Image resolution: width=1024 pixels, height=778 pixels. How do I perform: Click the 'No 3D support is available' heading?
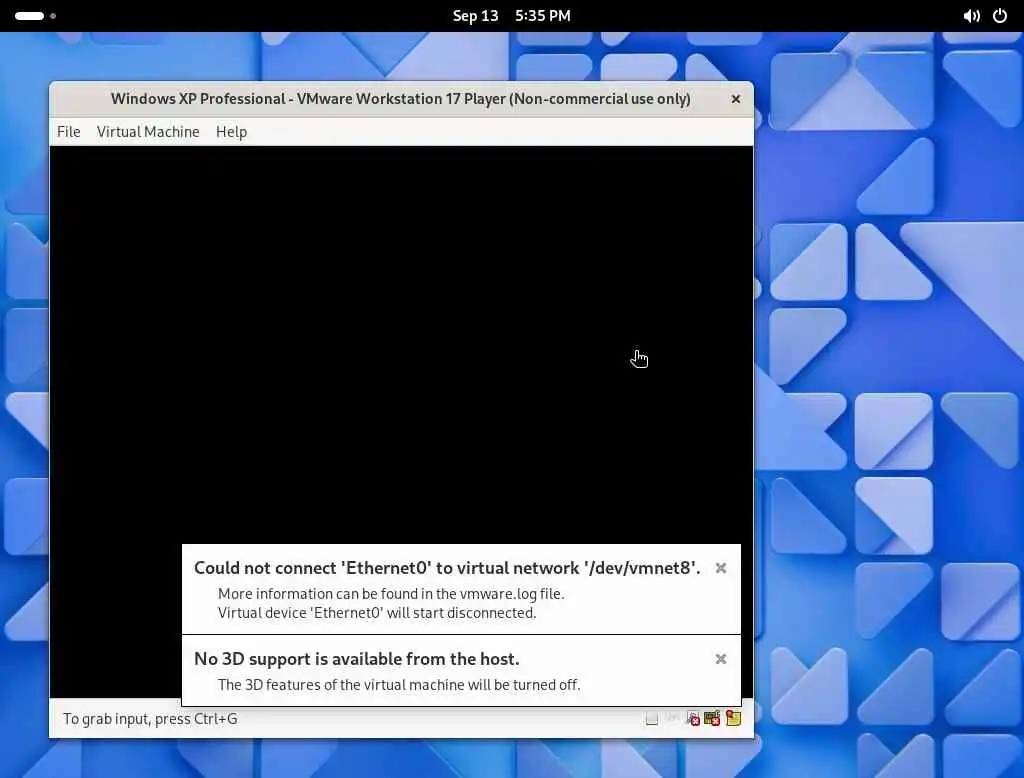[357, 658]
